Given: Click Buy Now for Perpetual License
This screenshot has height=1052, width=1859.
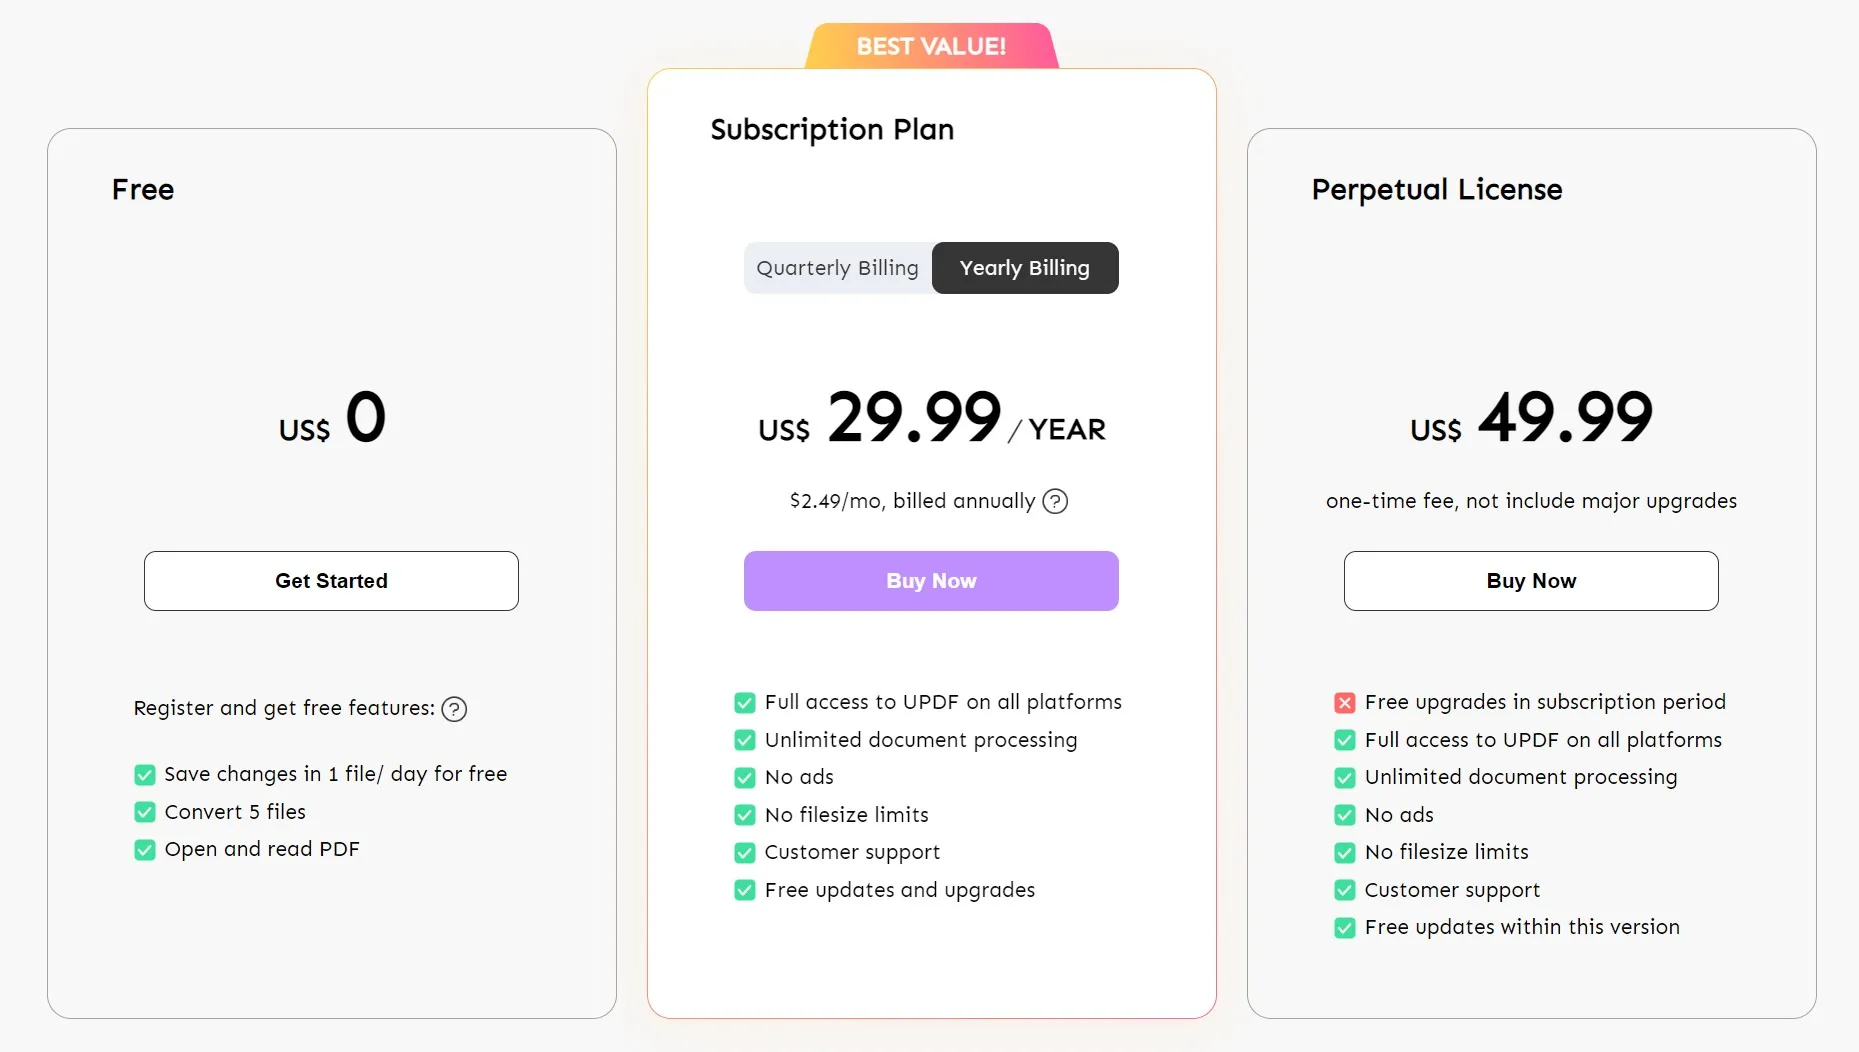Looking at the screenshot, I should (1531, 581).
